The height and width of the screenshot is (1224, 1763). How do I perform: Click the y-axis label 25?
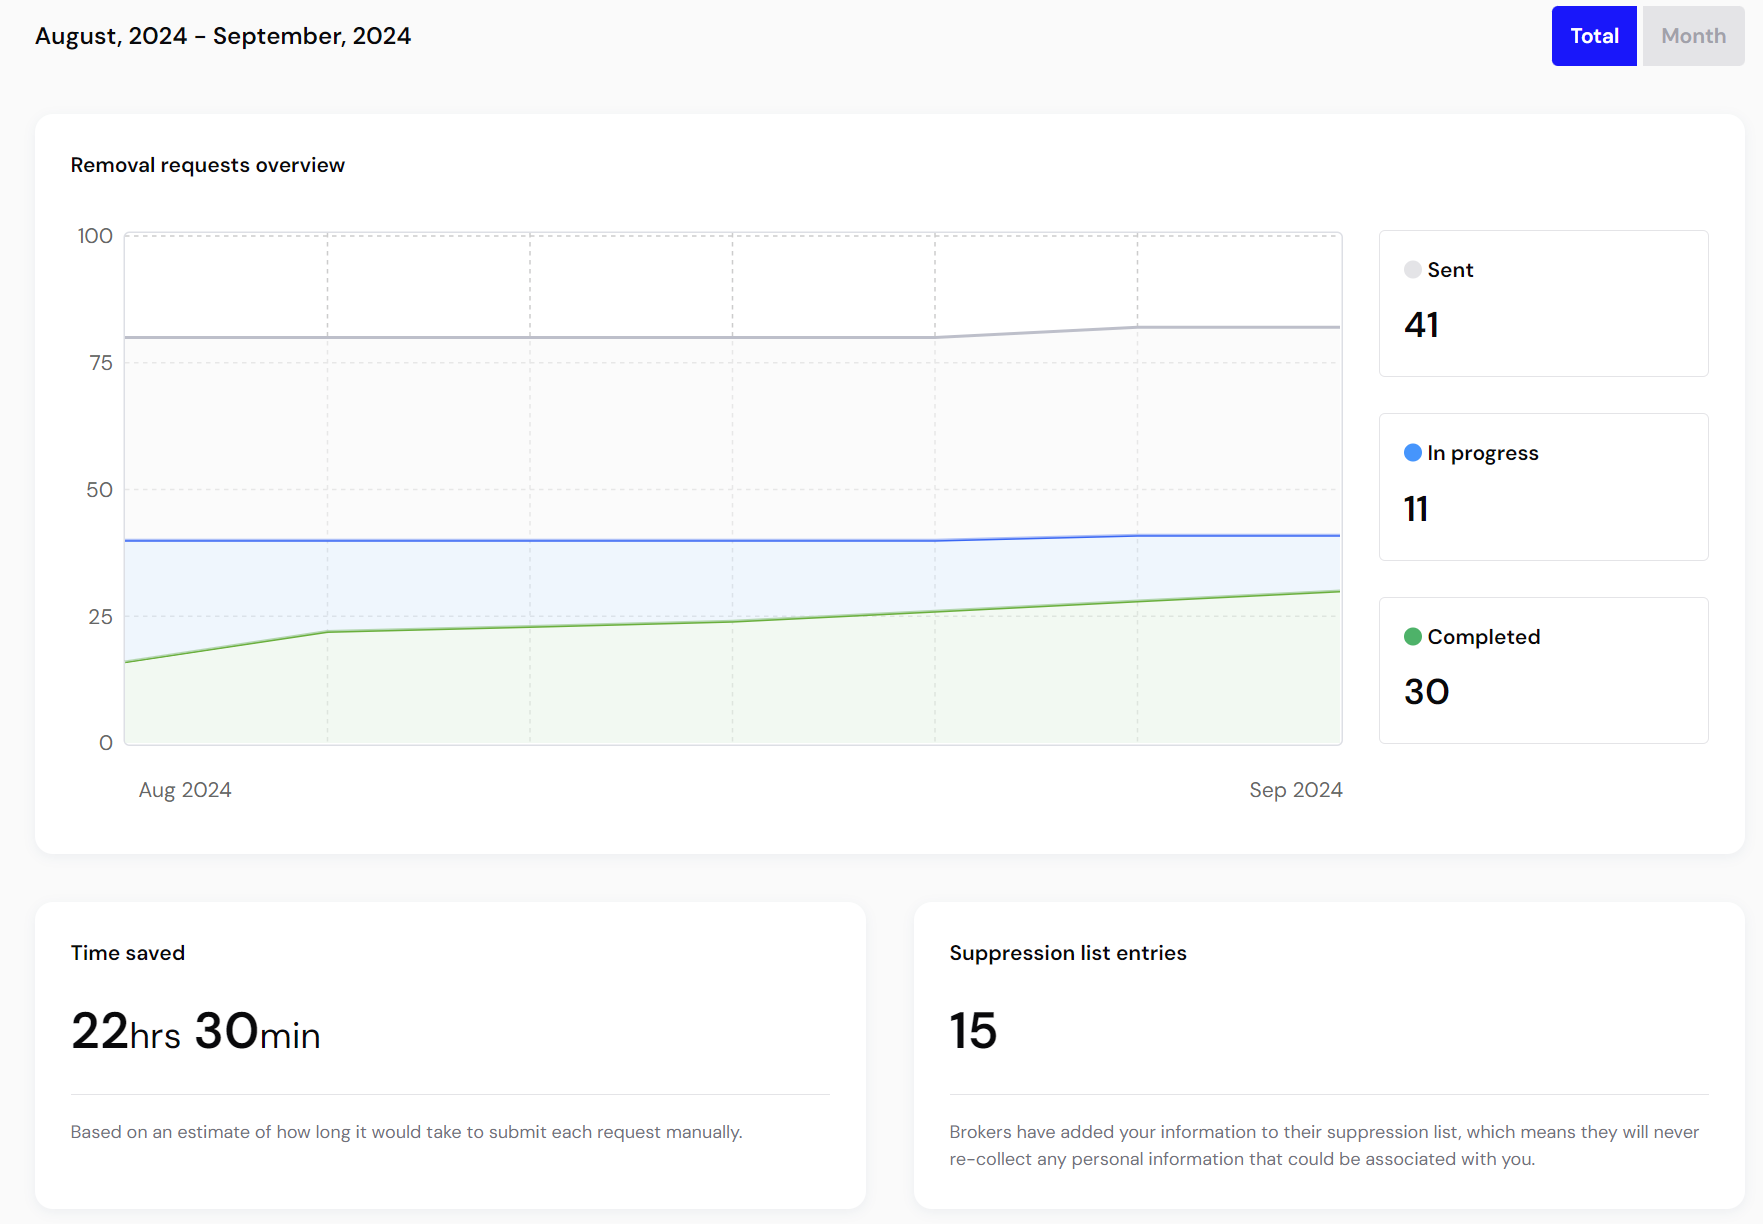point(100,617)
